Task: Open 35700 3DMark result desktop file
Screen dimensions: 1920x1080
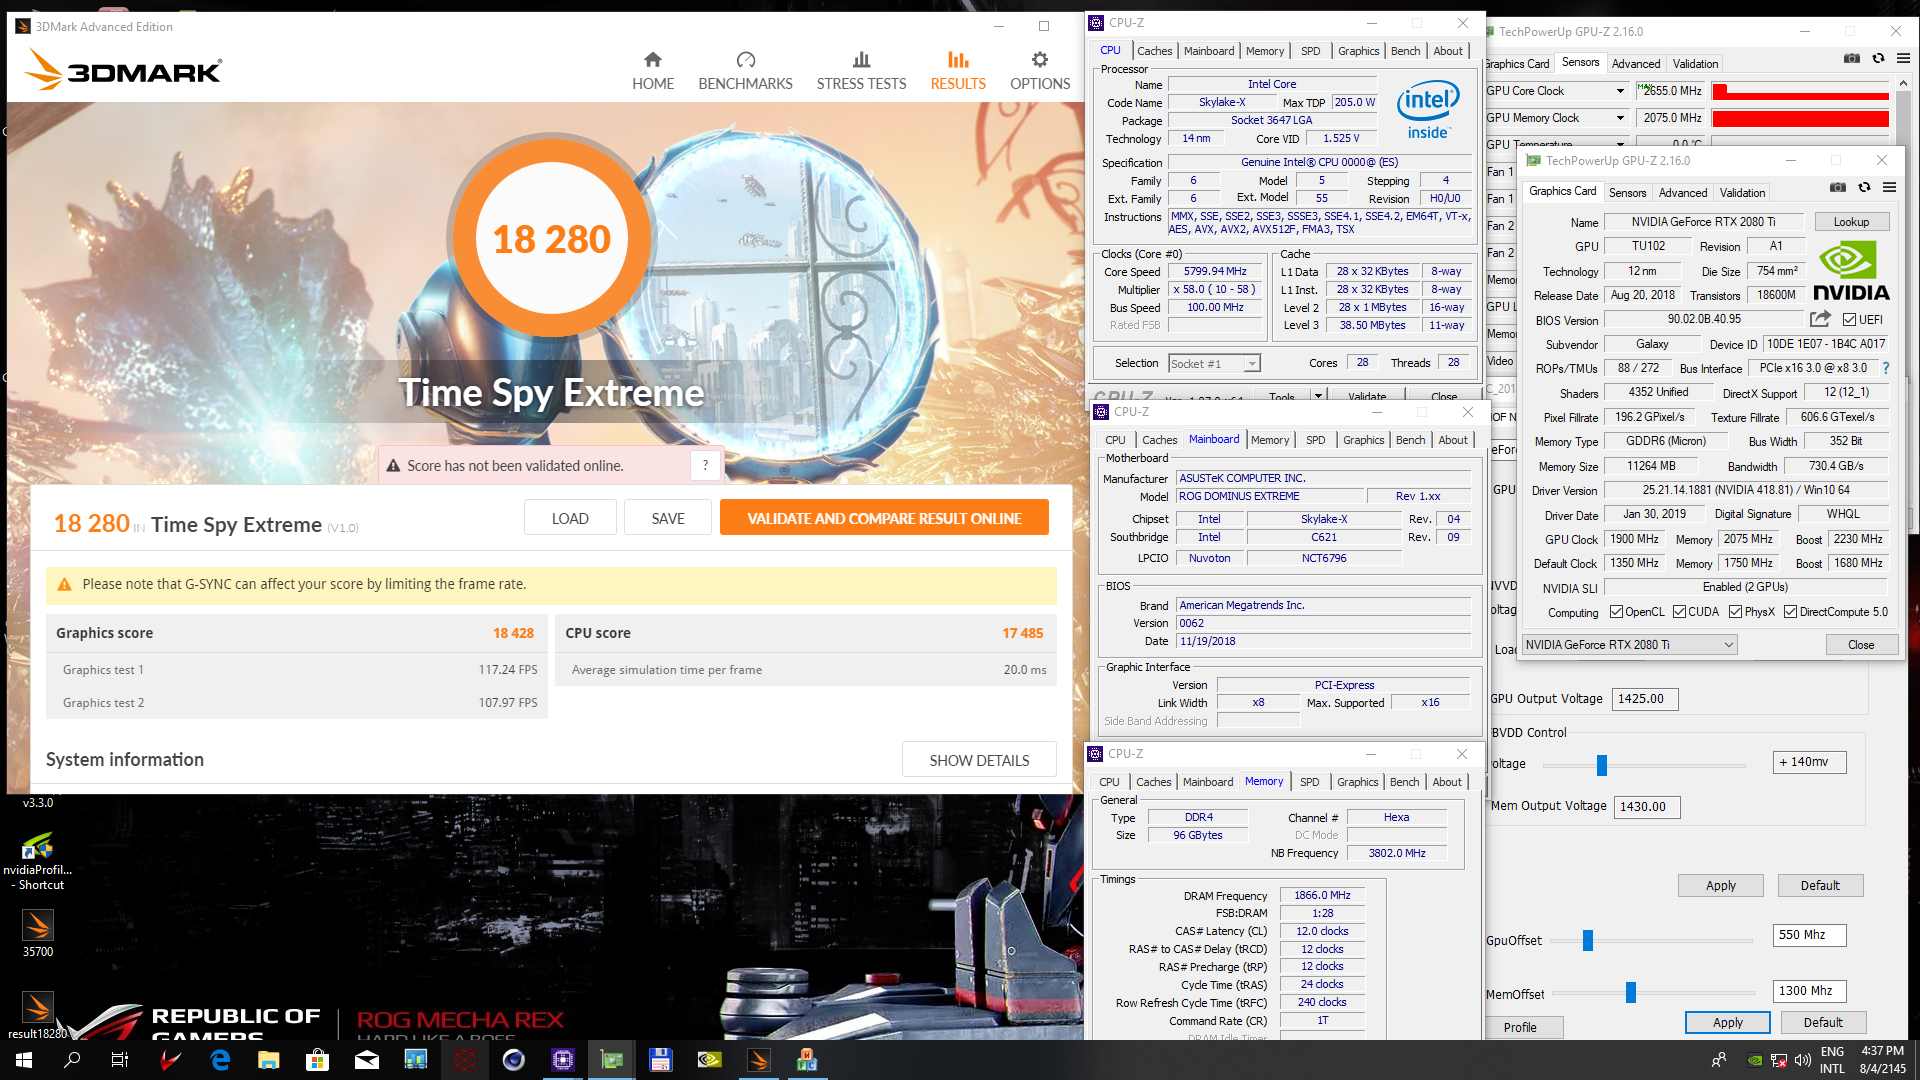Action: (x=37, y=933)
